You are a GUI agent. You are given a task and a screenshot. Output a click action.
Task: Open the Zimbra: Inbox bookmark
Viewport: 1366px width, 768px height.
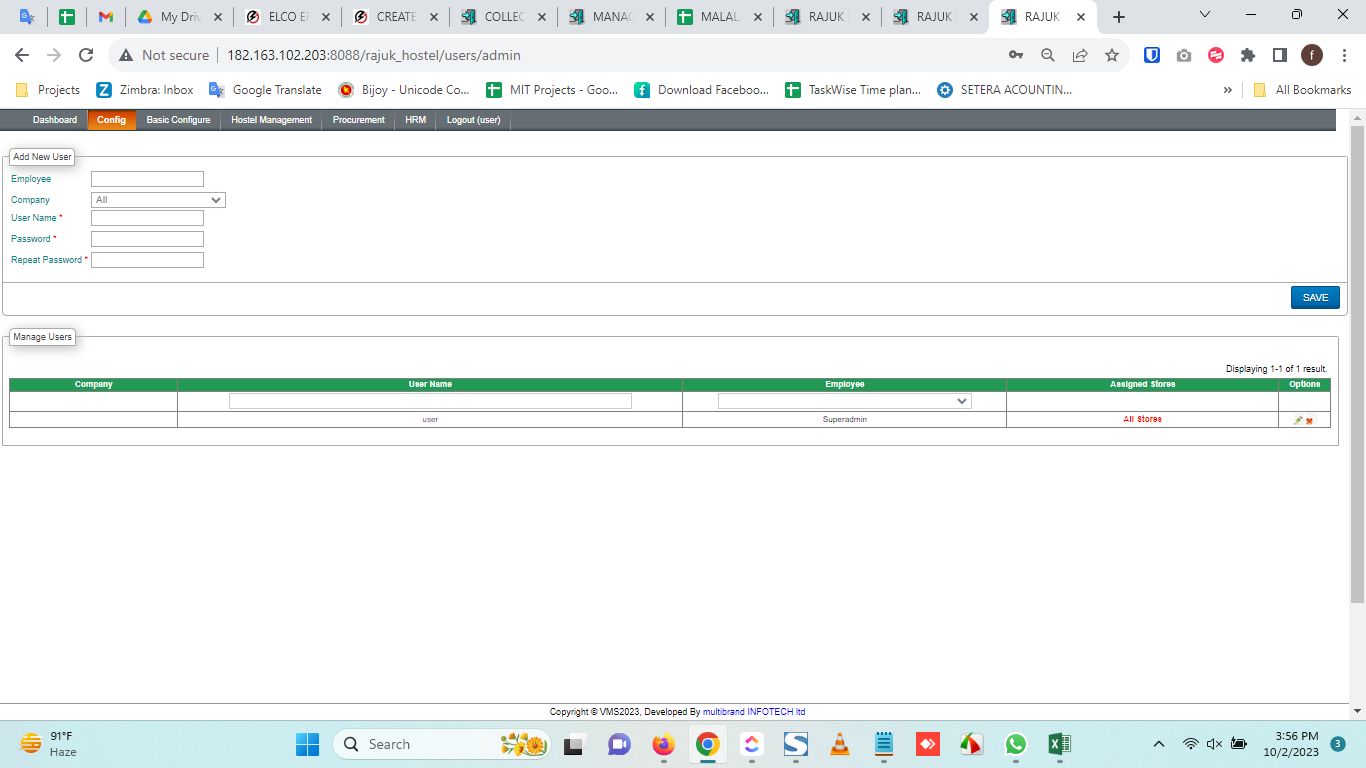[x=145, y=90]
